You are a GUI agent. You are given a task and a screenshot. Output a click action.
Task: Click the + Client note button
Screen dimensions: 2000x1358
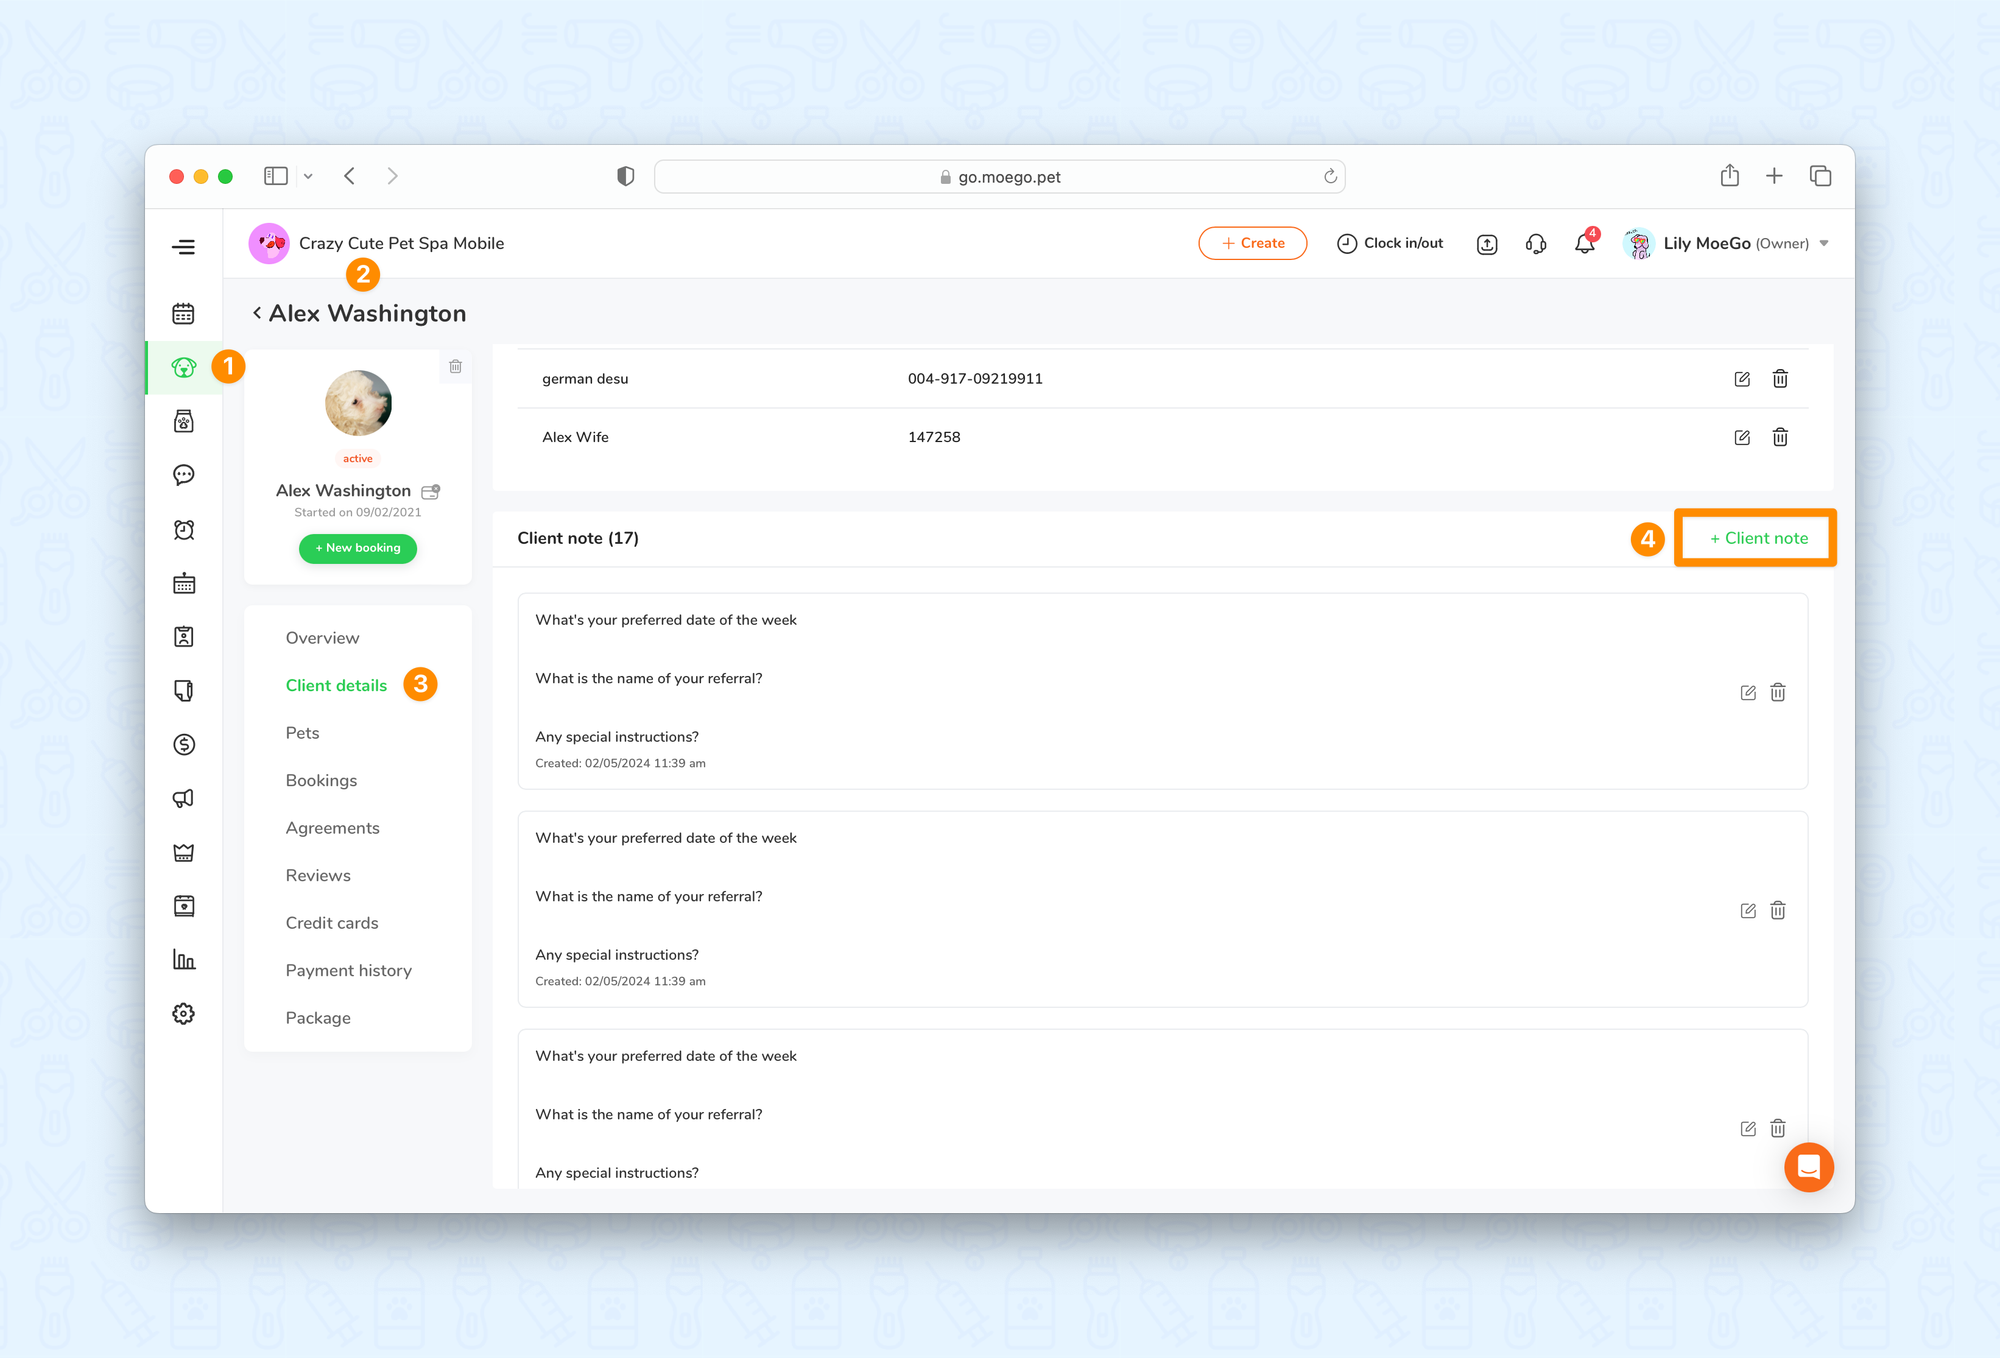point(1757,538)
